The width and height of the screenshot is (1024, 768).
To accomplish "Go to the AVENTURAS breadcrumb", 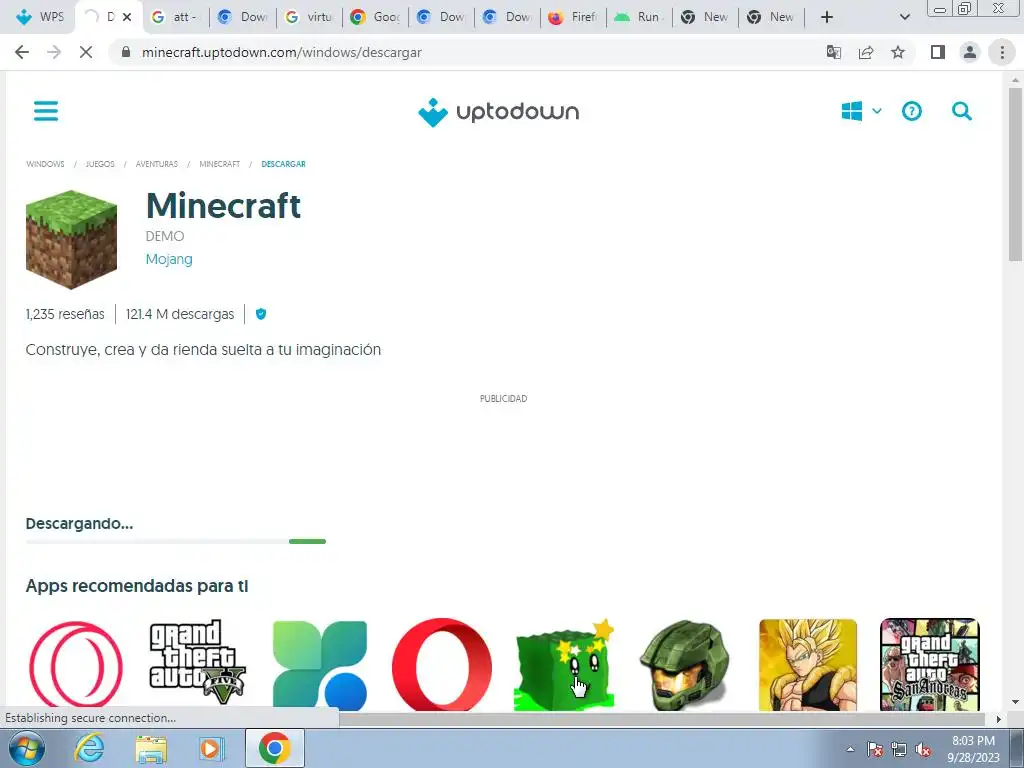I will [157, 164].
